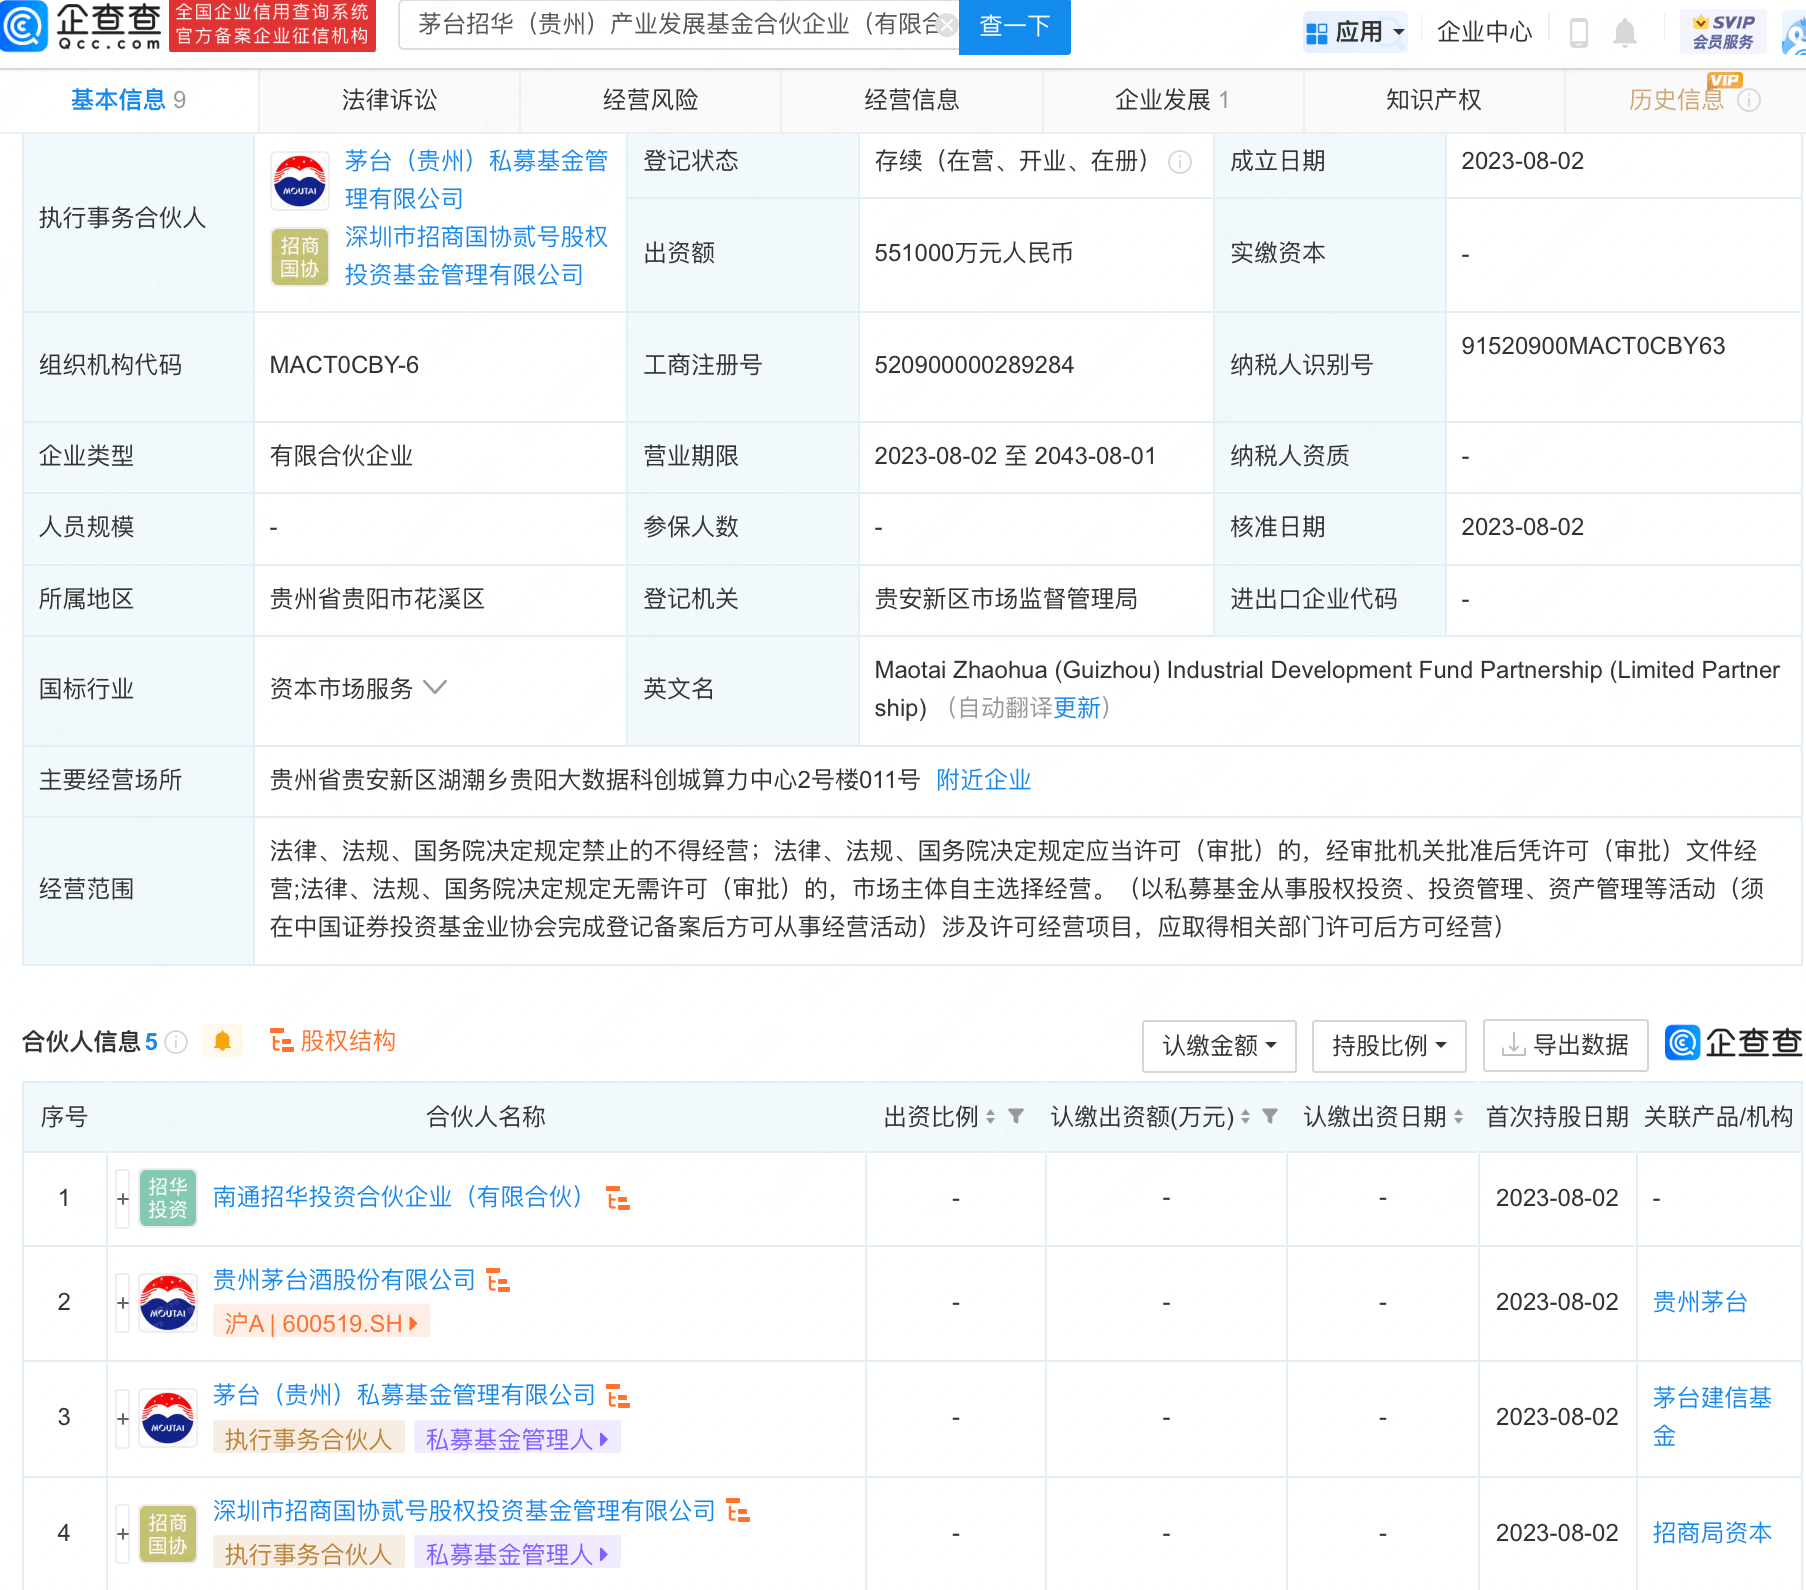Click the notification bell in top header
The height and width of the screenshot is (1590, 1806).
[x=1624, y=33]
